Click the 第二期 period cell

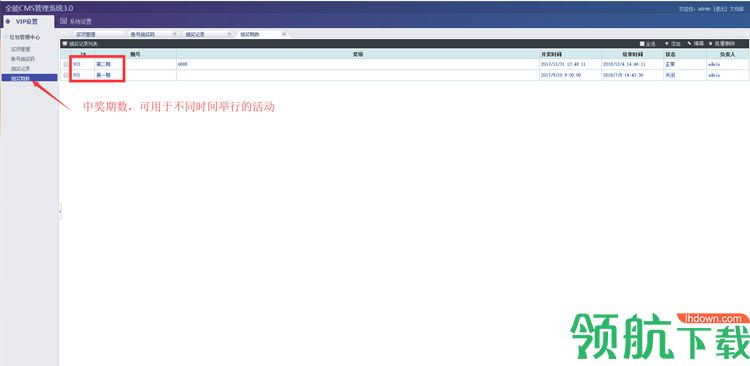pos(103,64)
